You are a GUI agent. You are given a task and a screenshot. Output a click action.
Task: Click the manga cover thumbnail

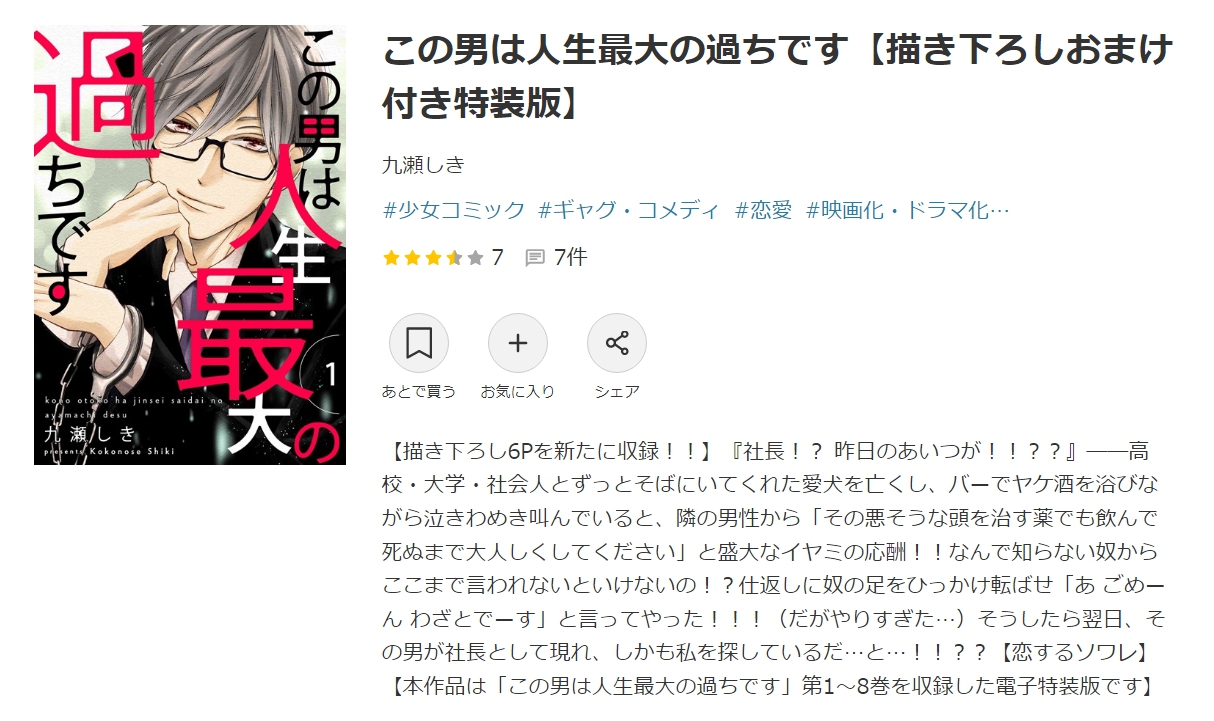coord(190,245)
